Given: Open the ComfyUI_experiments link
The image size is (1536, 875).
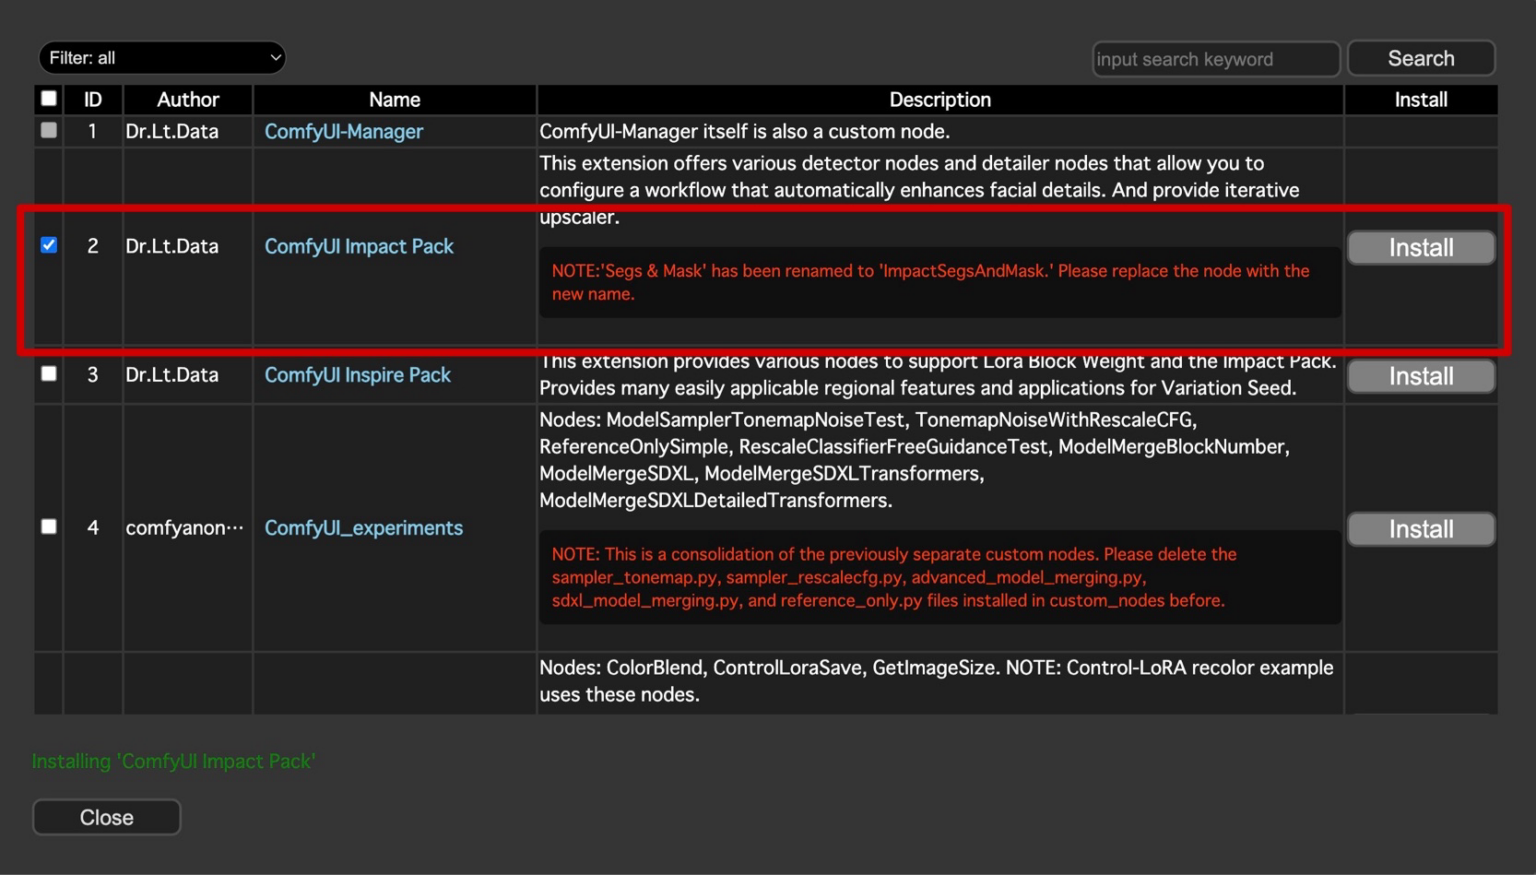Looking at the screenshot, I should (x=363, y=528).
